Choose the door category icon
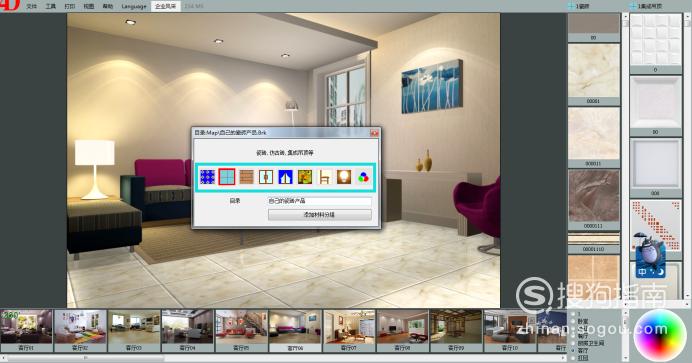This screenshot has width=692, height=363. pyautogui.click(x=266, y=177)
